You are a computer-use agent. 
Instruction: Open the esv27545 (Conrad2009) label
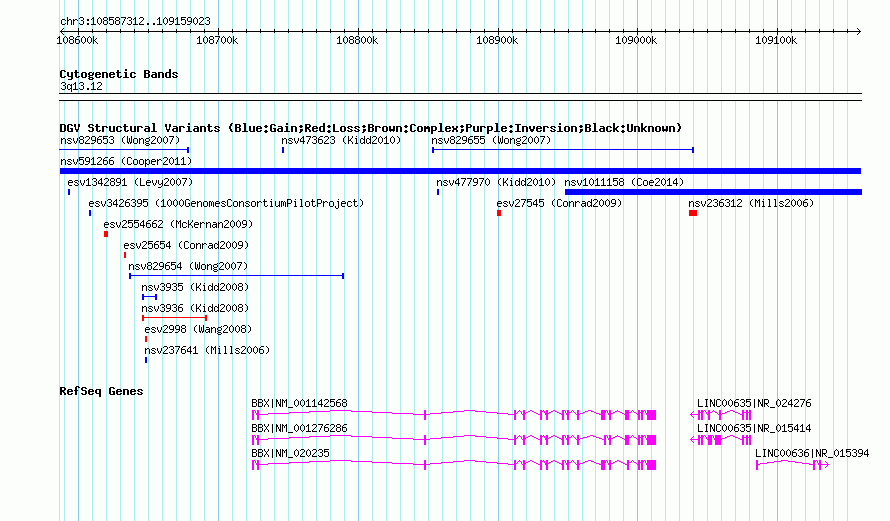click(559, 203)
